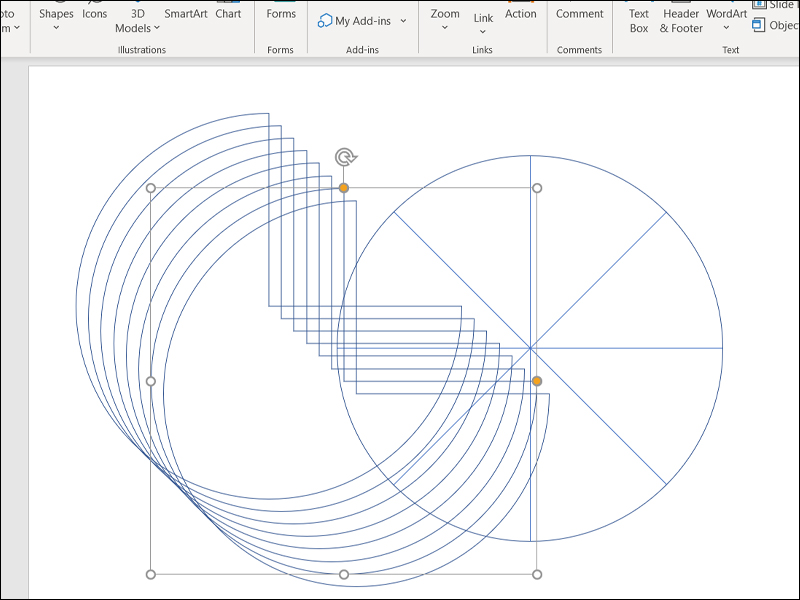The image size is (800, 600).
Task: Open the Shapes gallery dropdown
Action: [x=56, y=19]
